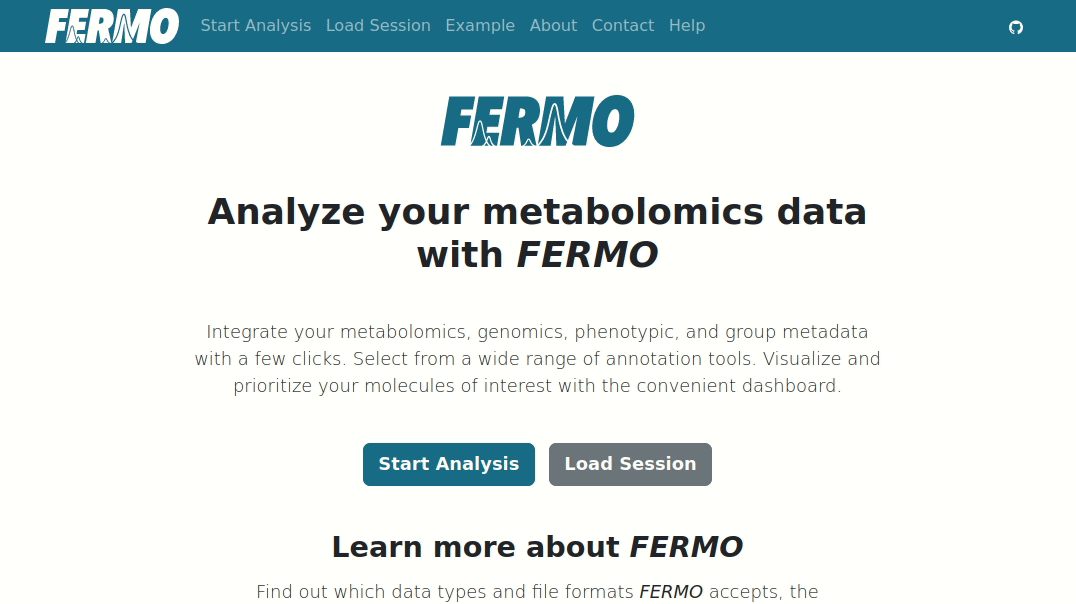This screenshot has height=604, width=1076.
Task: Click the "Learn more about FERMO" heading
Action: [537, 547]
